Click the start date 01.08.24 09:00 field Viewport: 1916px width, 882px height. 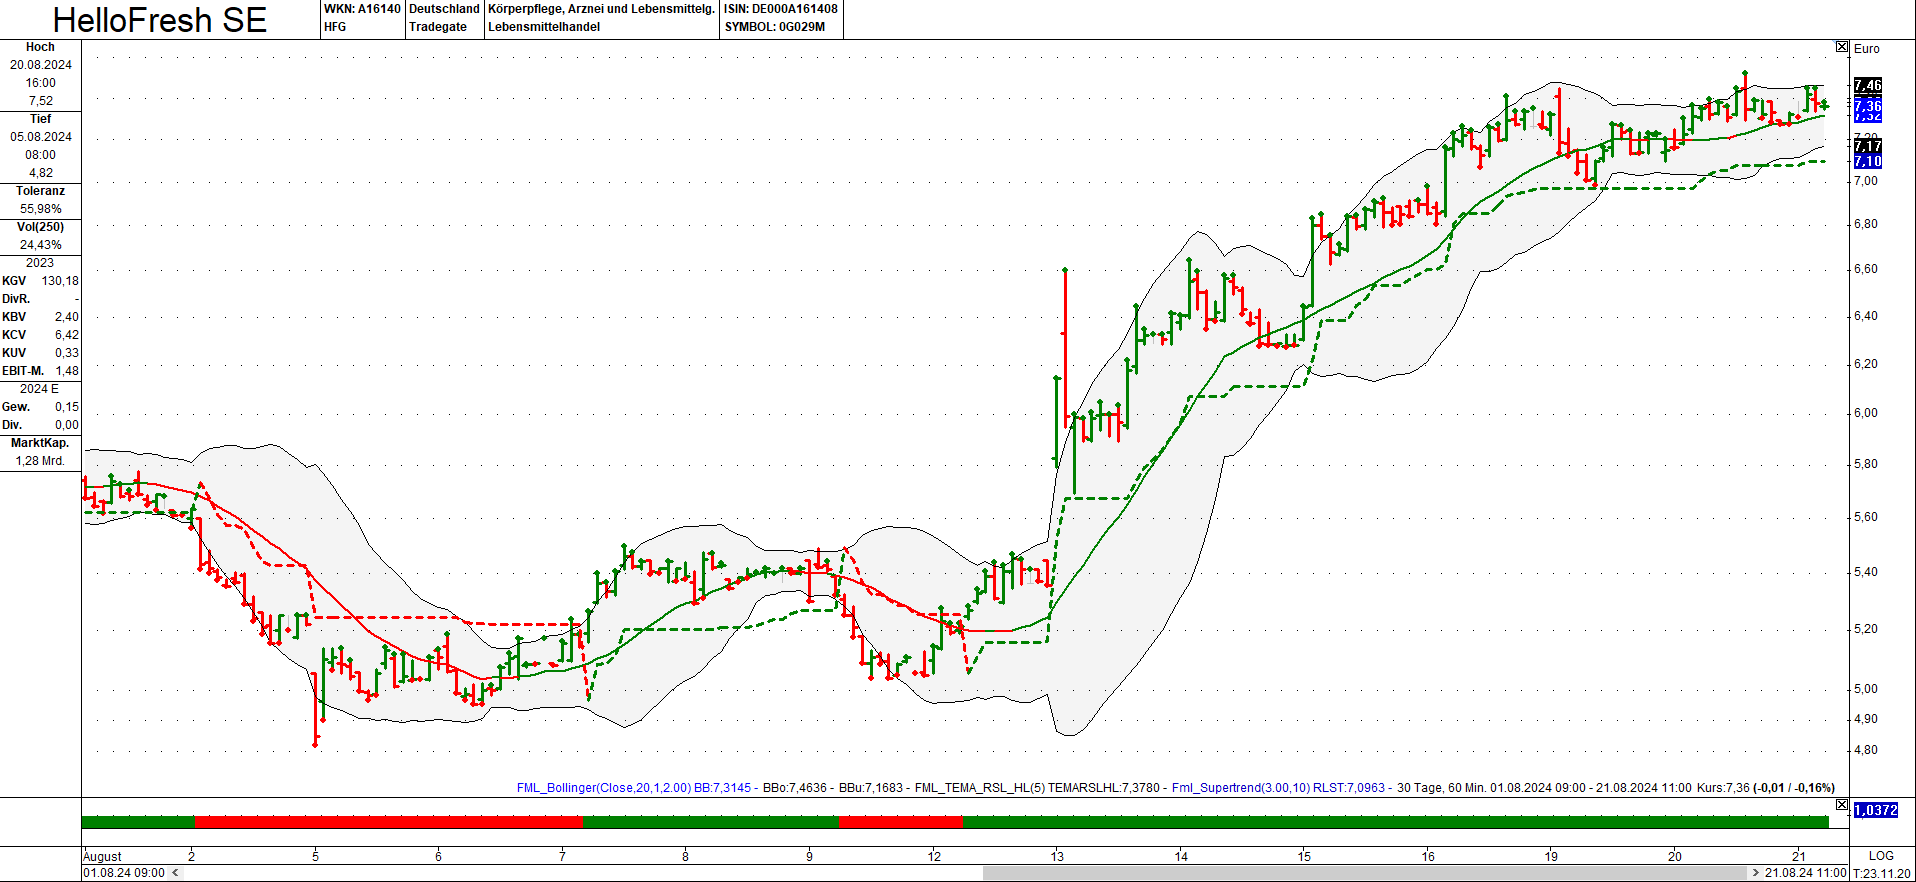[x=124, y=873]
